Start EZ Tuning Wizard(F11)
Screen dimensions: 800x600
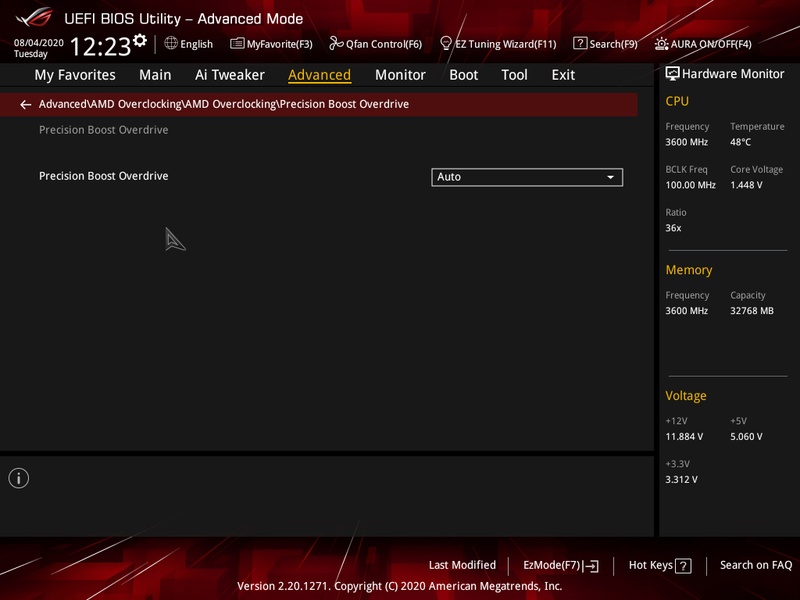[498, 44]
